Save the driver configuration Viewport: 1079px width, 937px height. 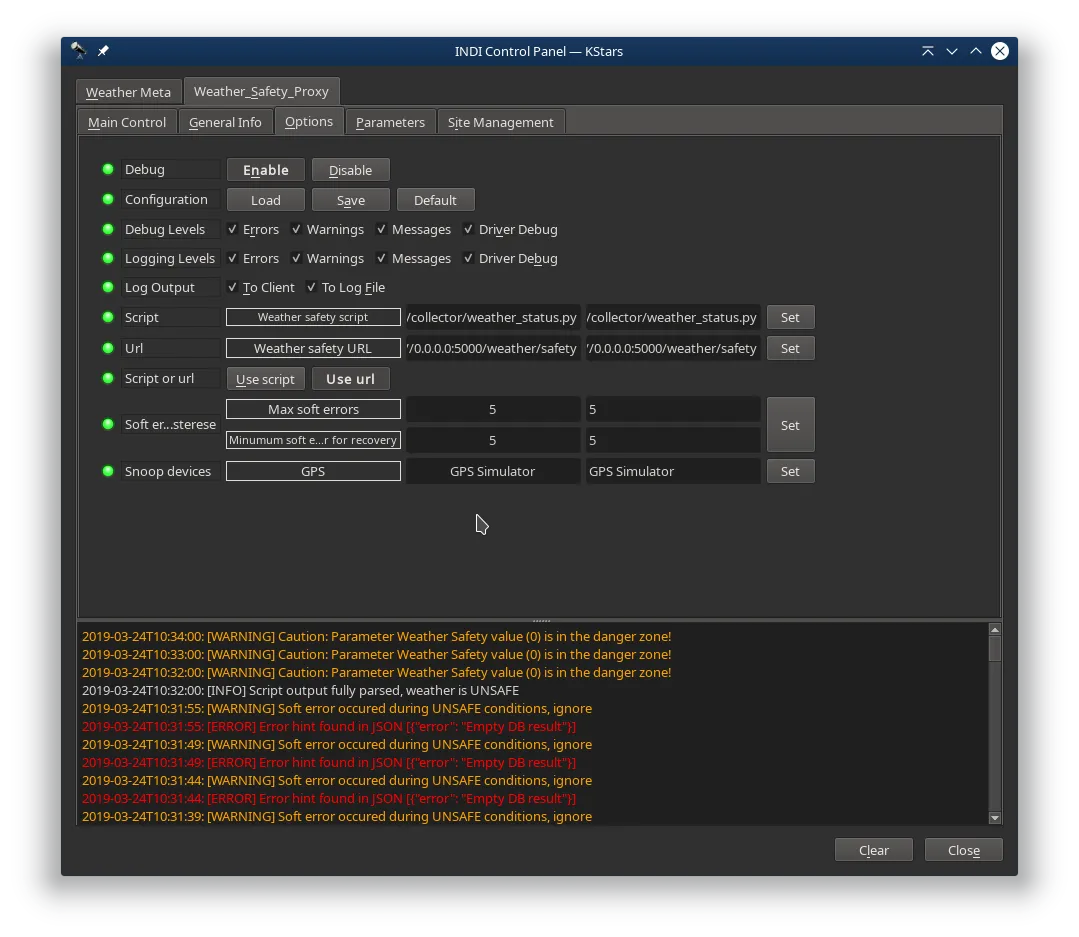pos(351,200)
